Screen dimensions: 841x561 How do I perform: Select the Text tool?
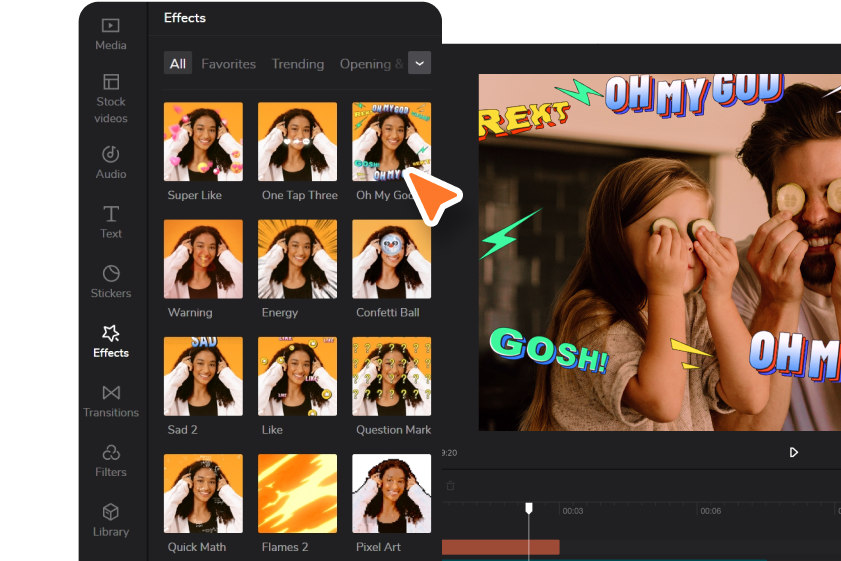(x=110, y=222)
